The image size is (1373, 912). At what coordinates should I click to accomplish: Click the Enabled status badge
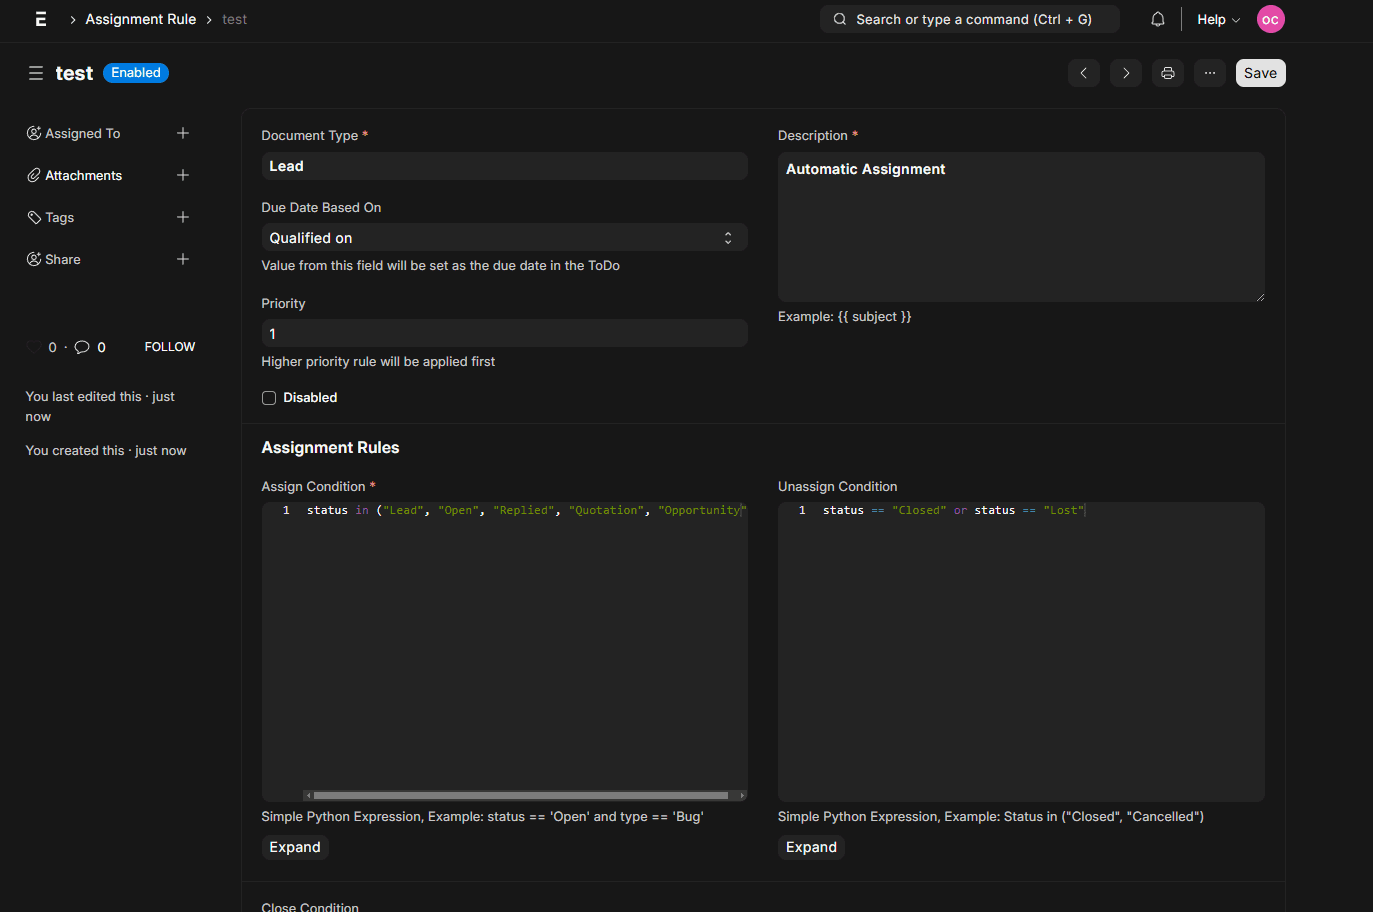[x=136, y=73]
